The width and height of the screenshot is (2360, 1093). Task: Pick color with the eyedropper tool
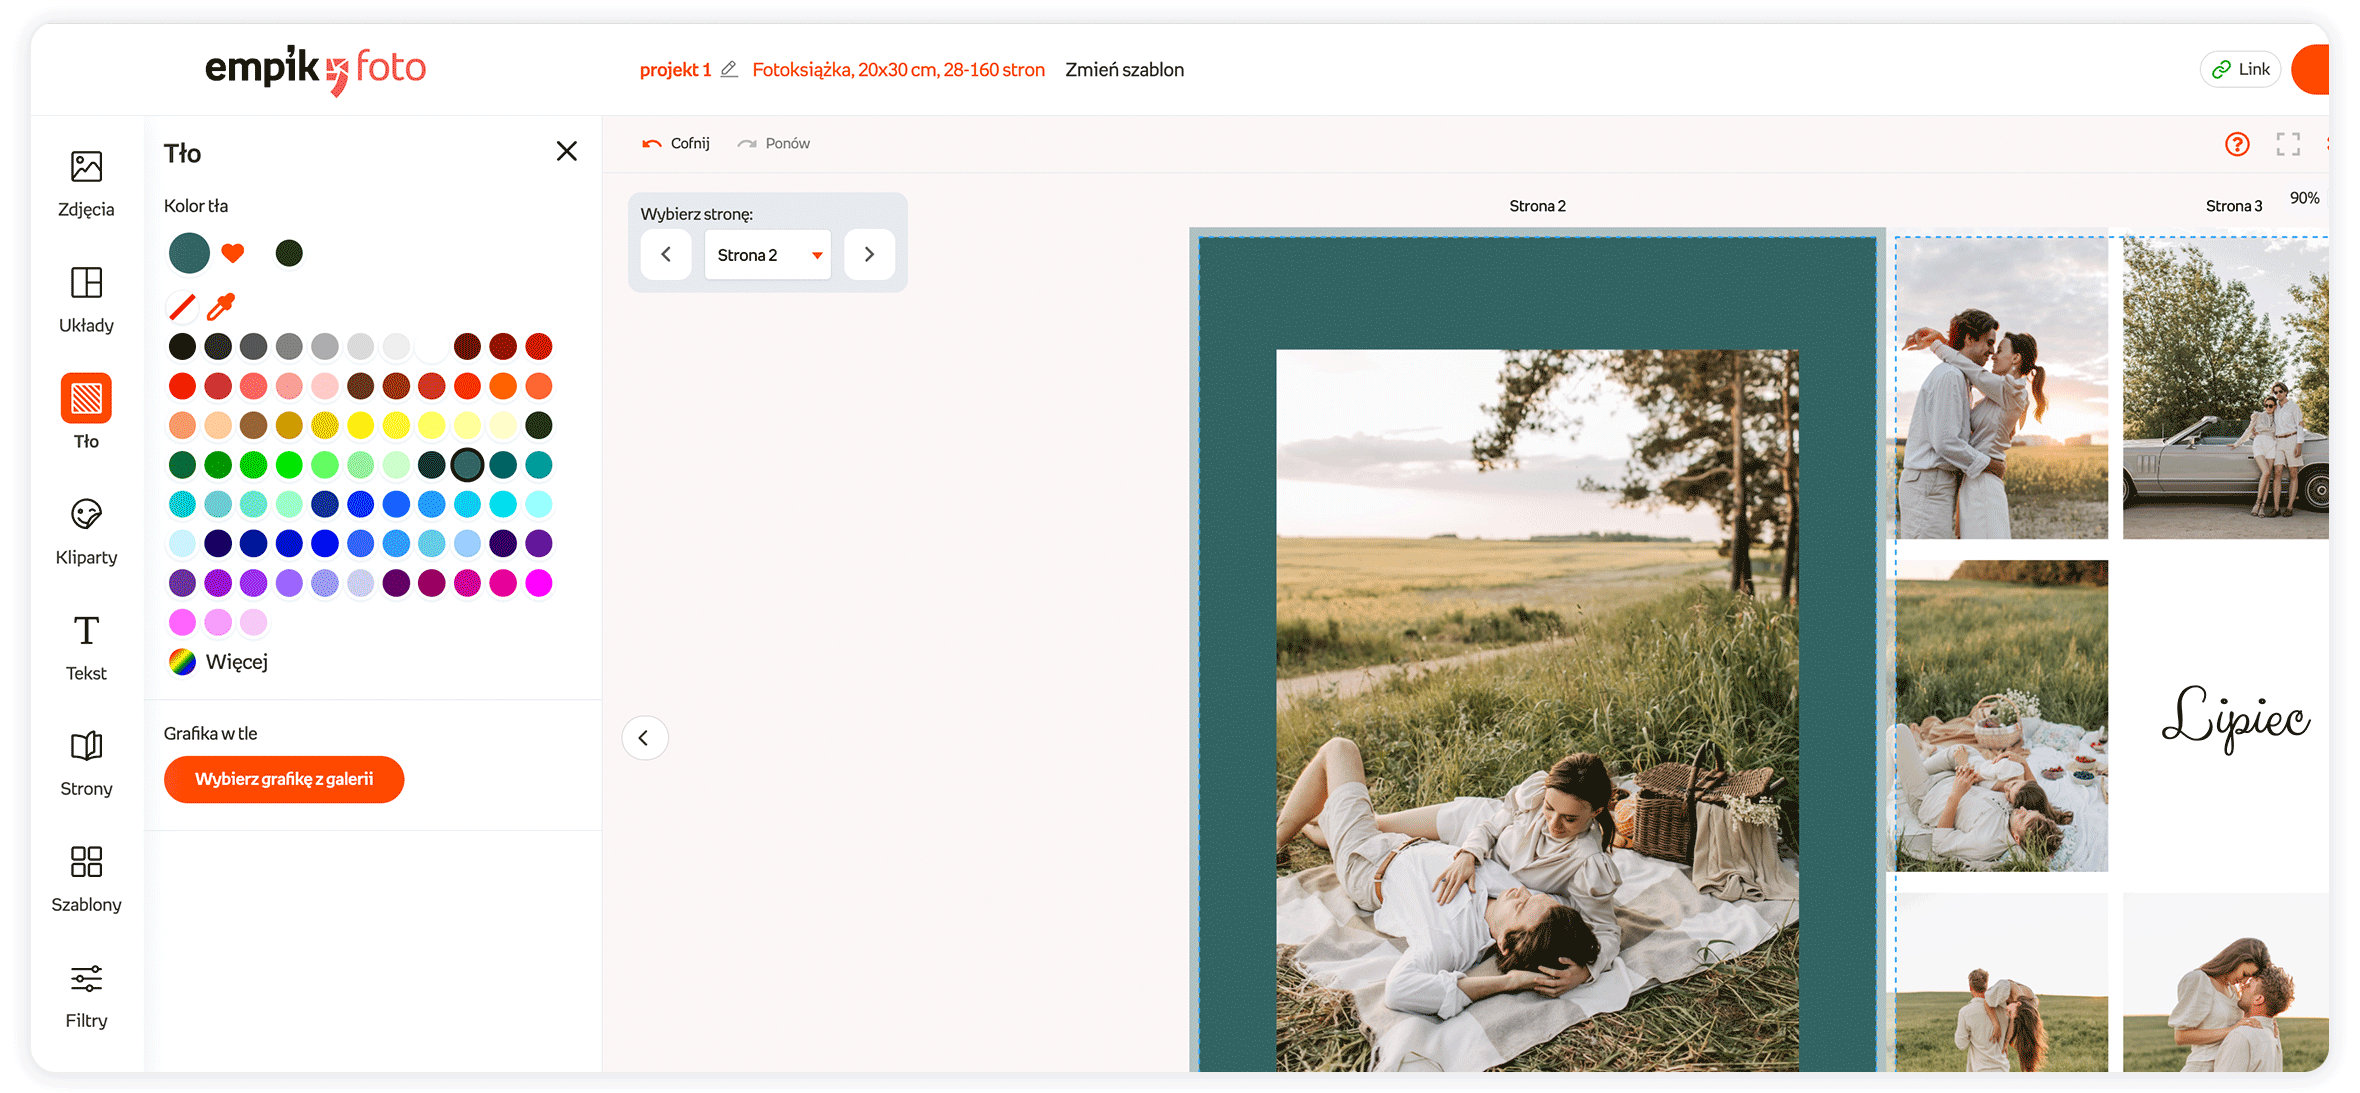click(220, 306)
